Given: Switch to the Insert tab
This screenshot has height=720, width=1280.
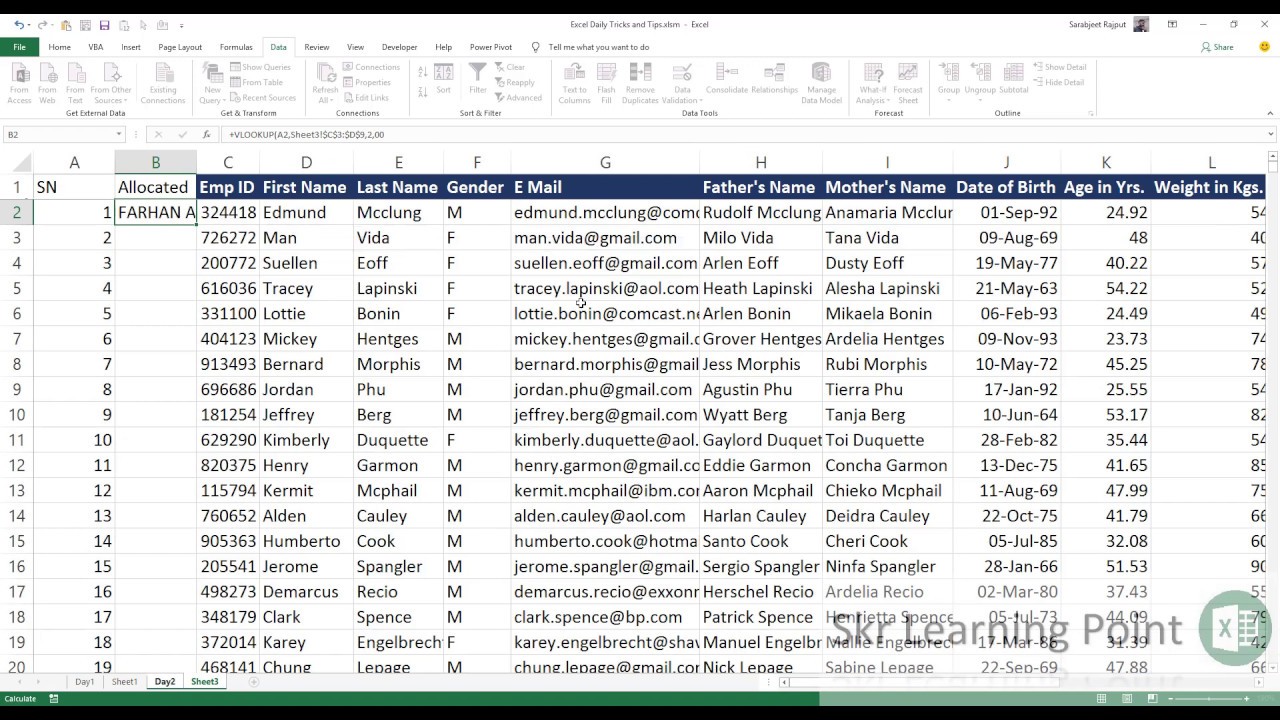Looking at the screenshot, I should (131, 47).
